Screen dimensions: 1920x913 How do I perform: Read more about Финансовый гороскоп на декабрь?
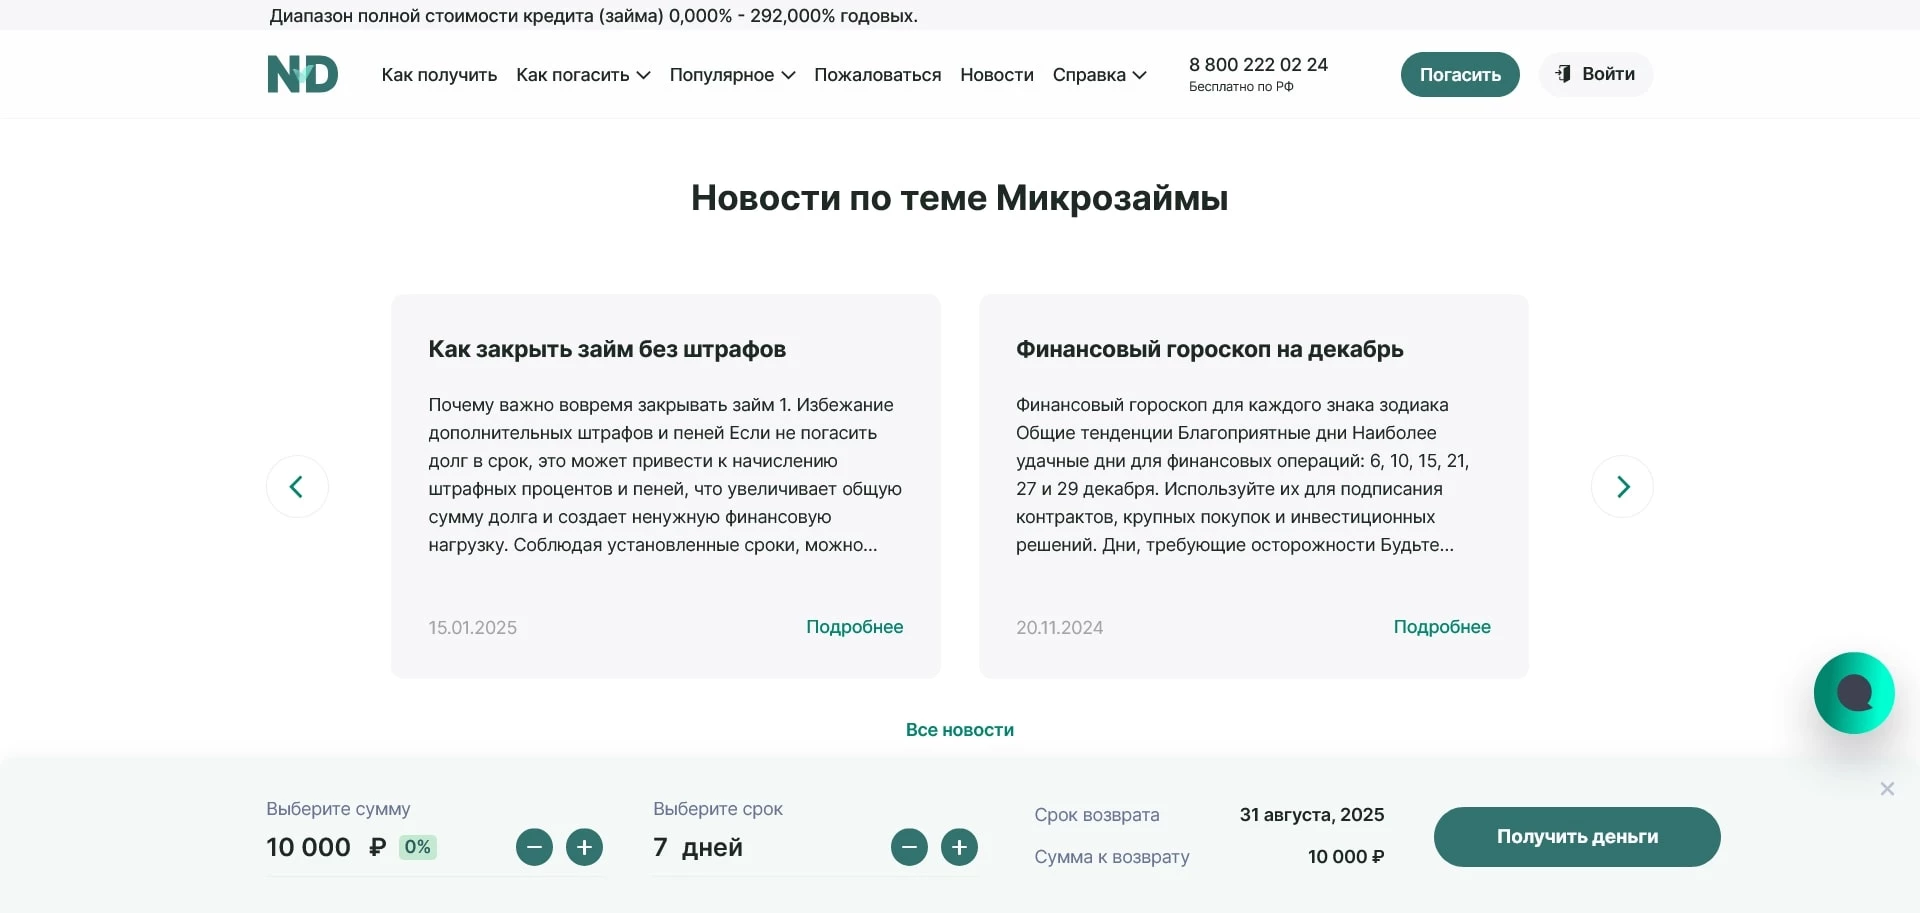[x=1443, y=627]
